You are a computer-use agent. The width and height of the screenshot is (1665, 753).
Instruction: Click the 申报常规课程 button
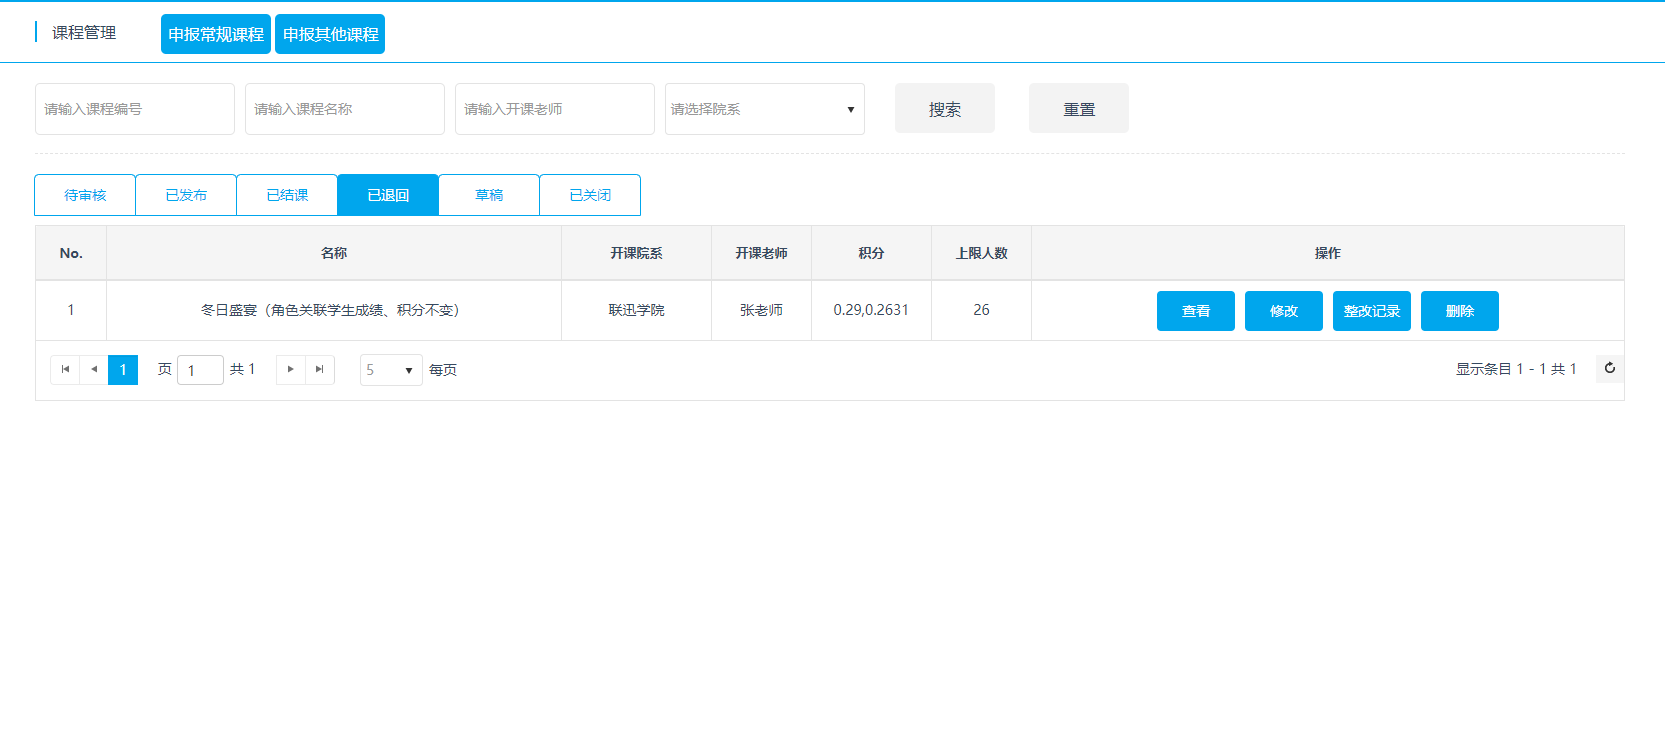[216, 34]
